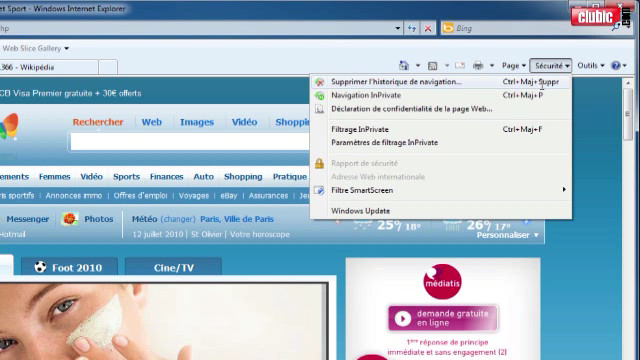Open the Auto section link
Viewport: 640px width, 360px height.
click(204, 177)
